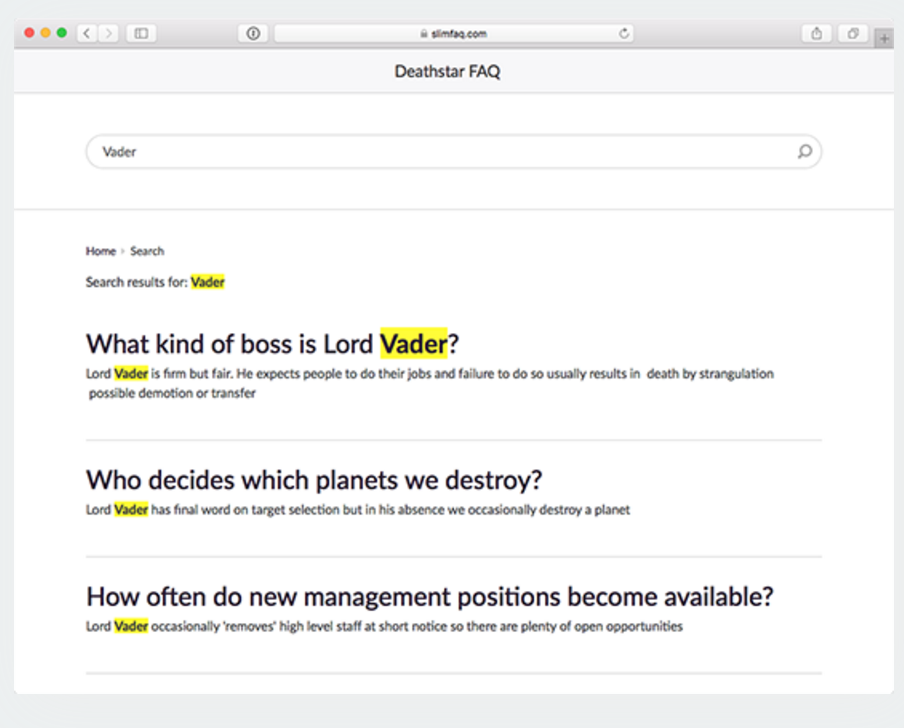The image size is (904, 728).
Task: Click the highlighted Vader in 'Search results for'
Action: (208, 282)
